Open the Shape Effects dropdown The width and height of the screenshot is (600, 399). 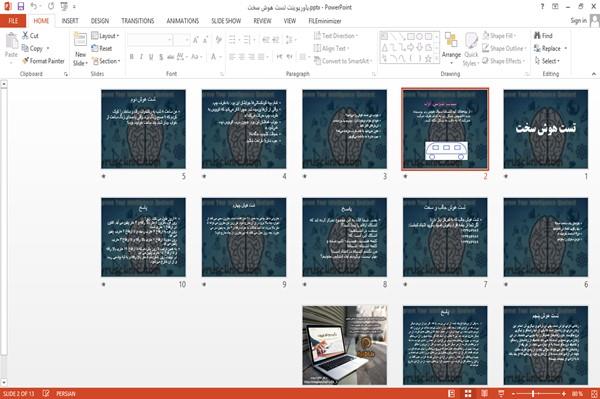point(504,61)
